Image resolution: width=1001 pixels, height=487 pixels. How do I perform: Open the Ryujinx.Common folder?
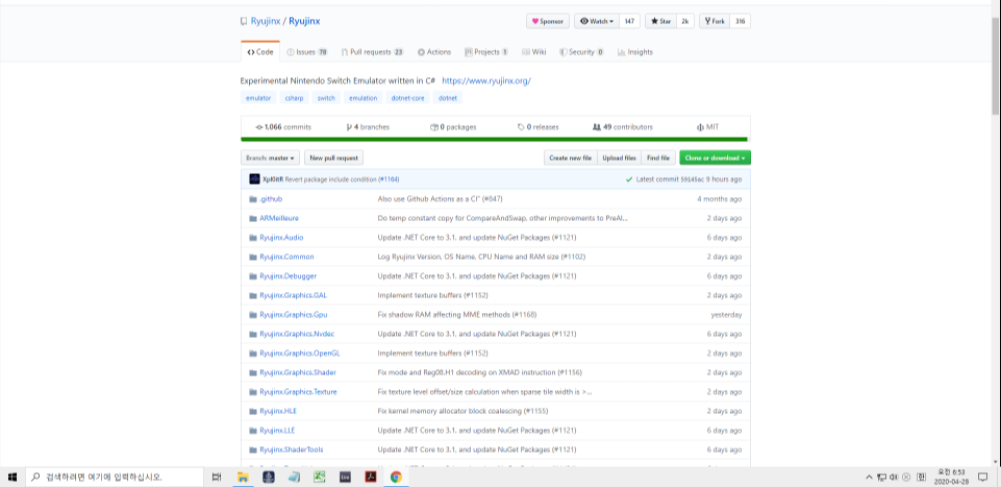point(287,257)
